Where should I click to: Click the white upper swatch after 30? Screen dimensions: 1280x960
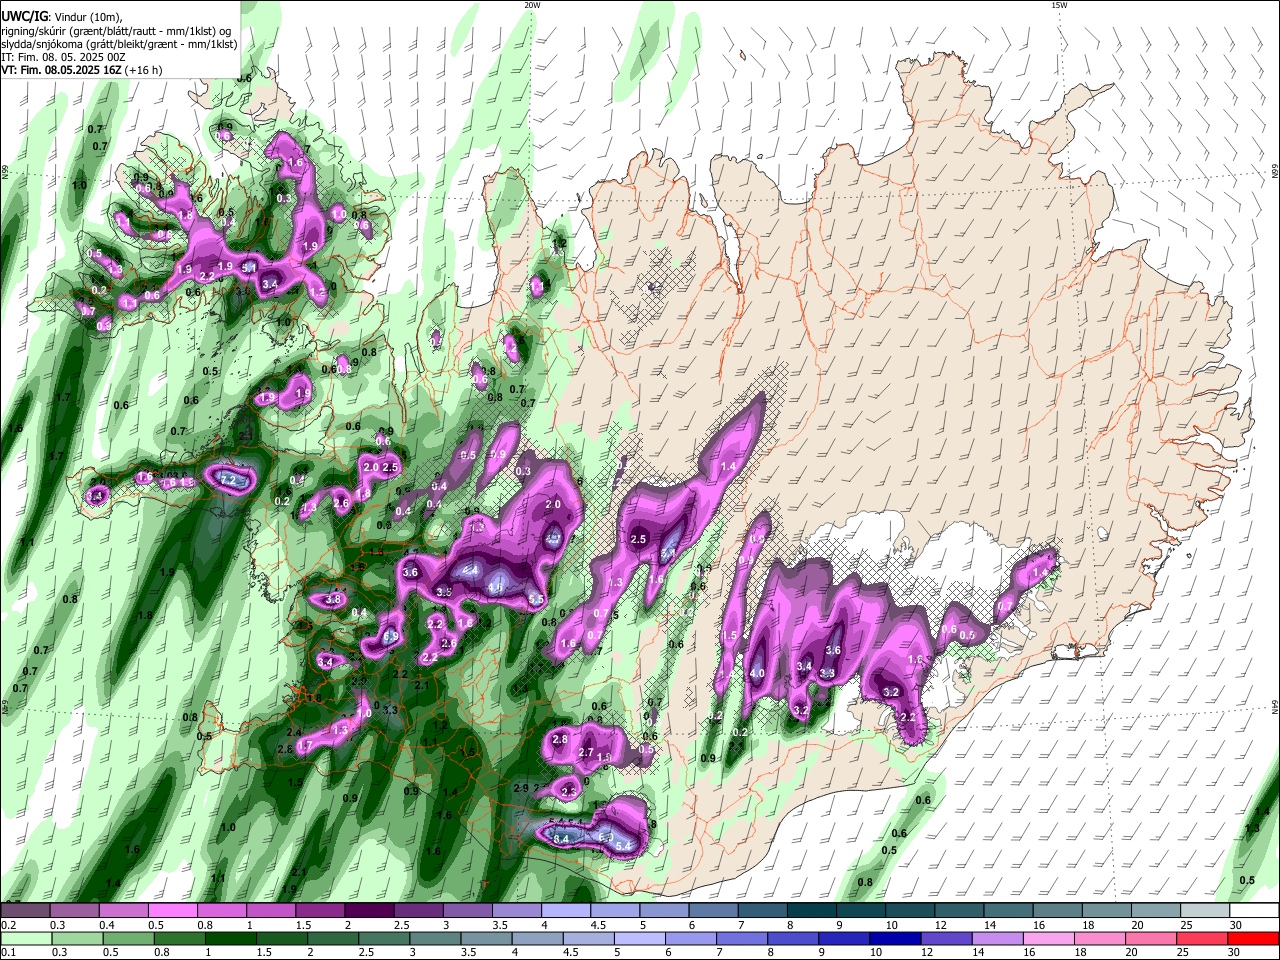[1254, 911]
